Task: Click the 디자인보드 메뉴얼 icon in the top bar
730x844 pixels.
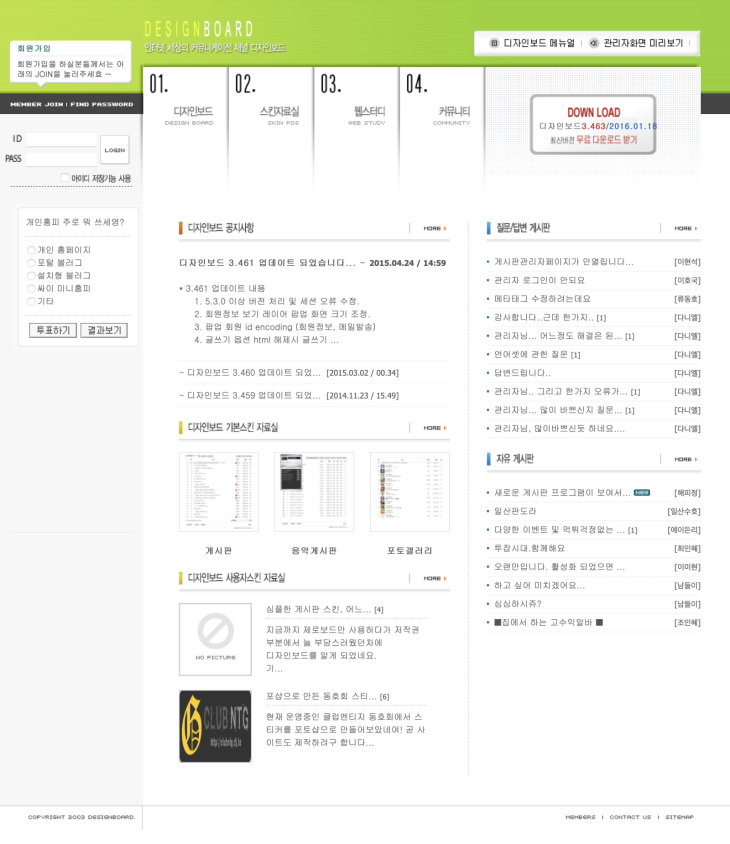Action: click(x=494, y=43)
